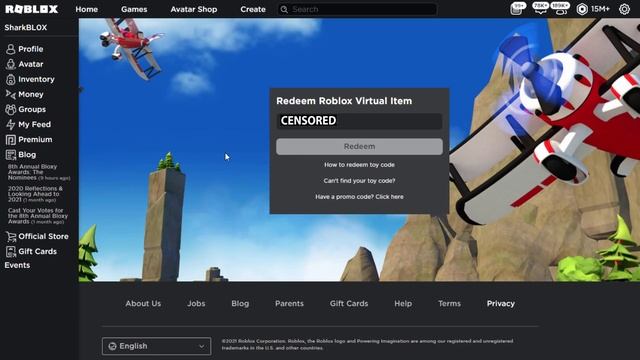Viewport: 640px width, 360px height.
Task: Open Groups in the sidebar
Action: click(32, 109)
